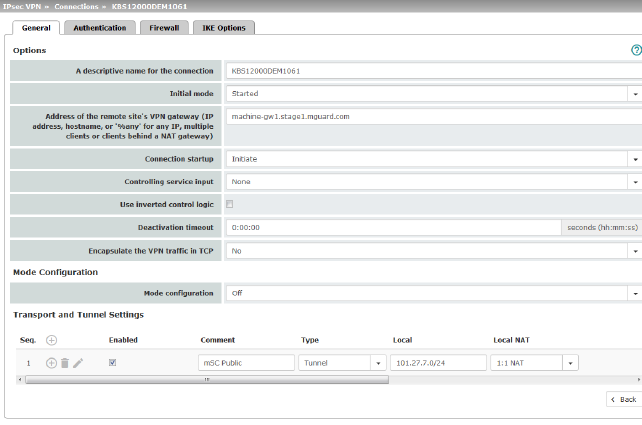Viewport: 642px width, 425px height.
Task: Click the add row icon beside Seq. header
Action: pyautogui.click(x=52, y=340)
